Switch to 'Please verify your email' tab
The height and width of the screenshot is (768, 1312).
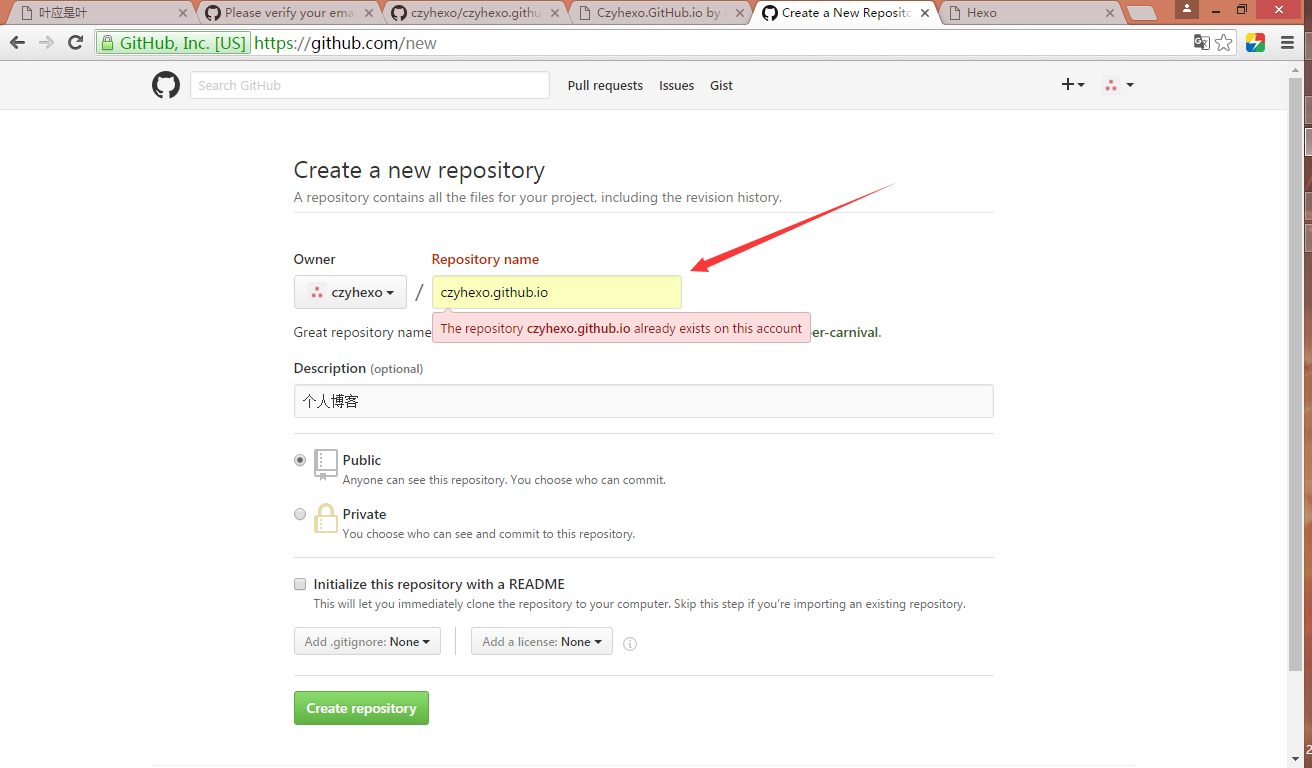287,13
